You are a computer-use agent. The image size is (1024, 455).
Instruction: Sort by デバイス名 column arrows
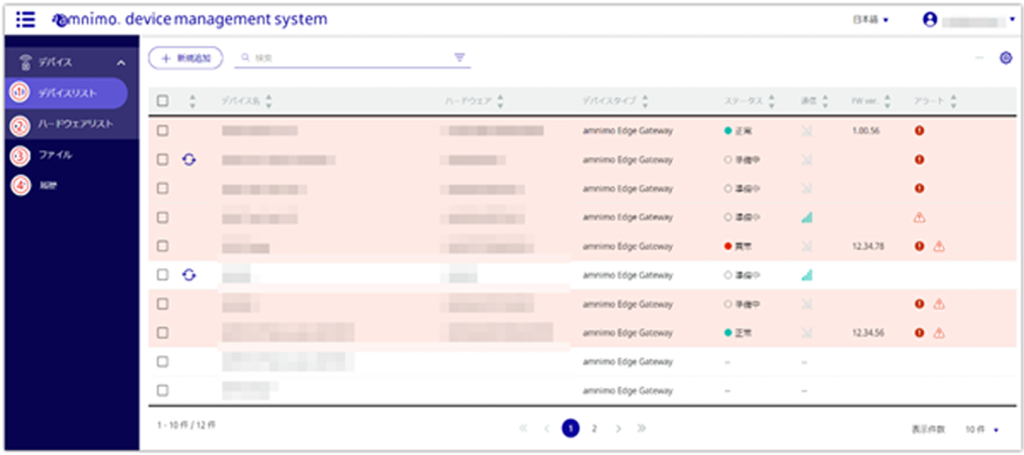coord(269,101)
